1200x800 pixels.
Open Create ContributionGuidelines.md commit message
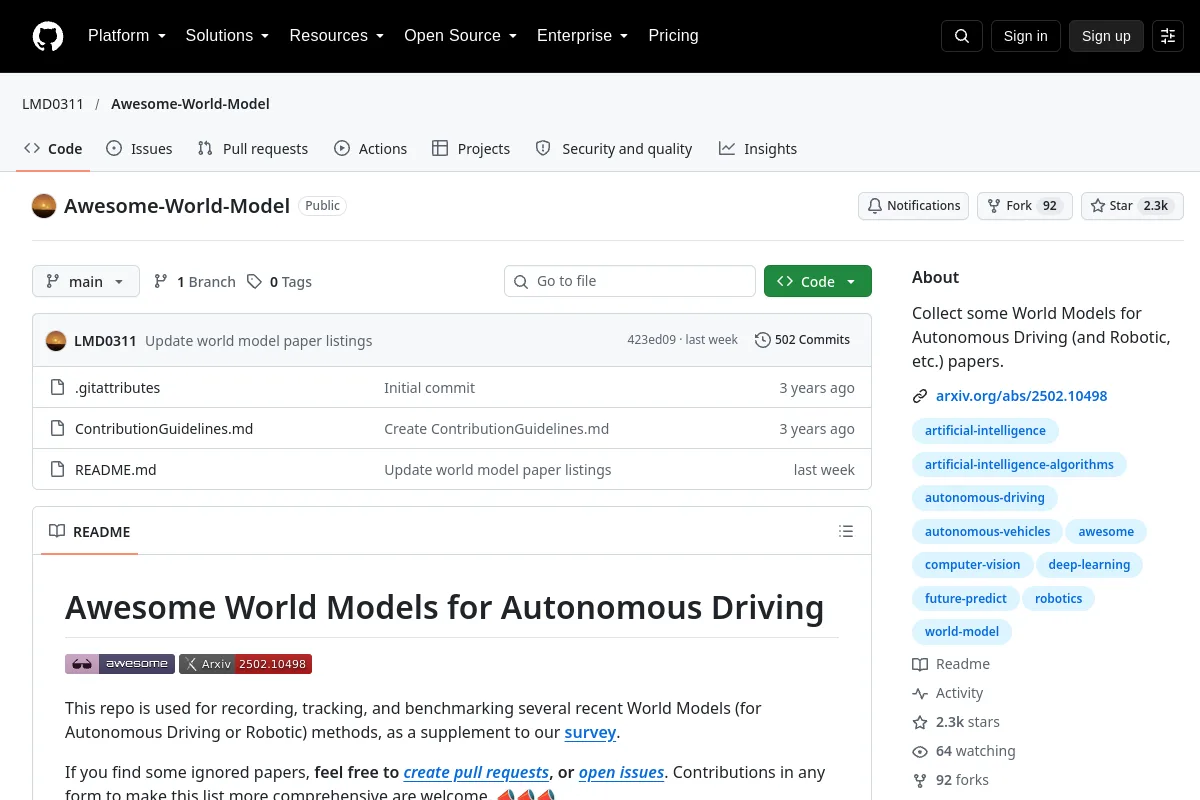[496, 429]
